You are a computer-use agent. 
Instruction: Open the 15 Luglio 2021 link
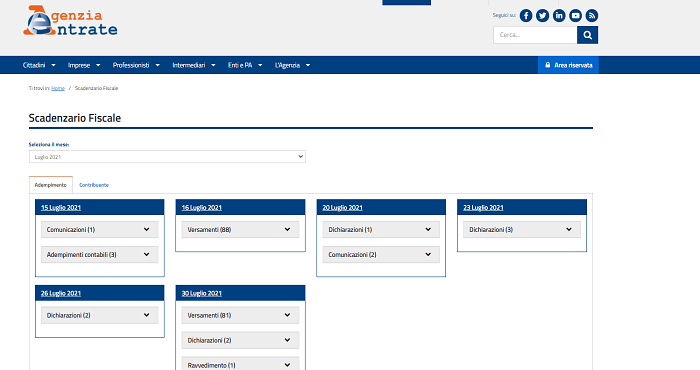point(61,208)
